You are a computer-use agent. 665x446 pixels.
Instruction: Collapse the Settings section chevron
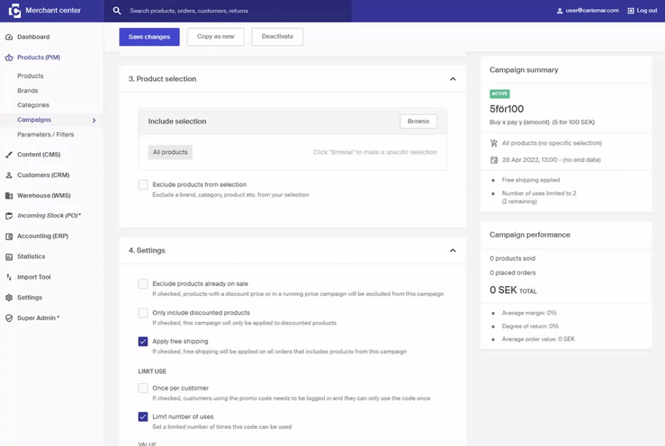coord(452,251)
